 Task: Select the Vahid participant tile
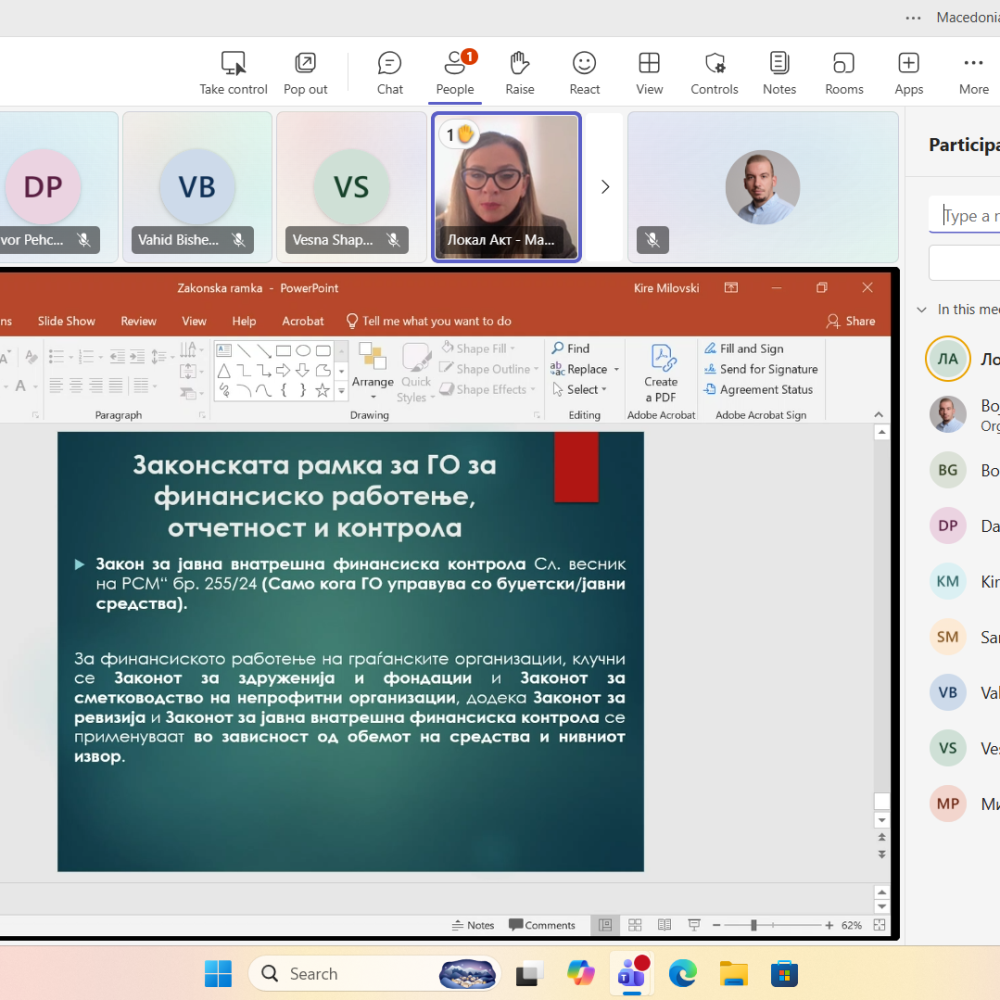pos(197,187)
